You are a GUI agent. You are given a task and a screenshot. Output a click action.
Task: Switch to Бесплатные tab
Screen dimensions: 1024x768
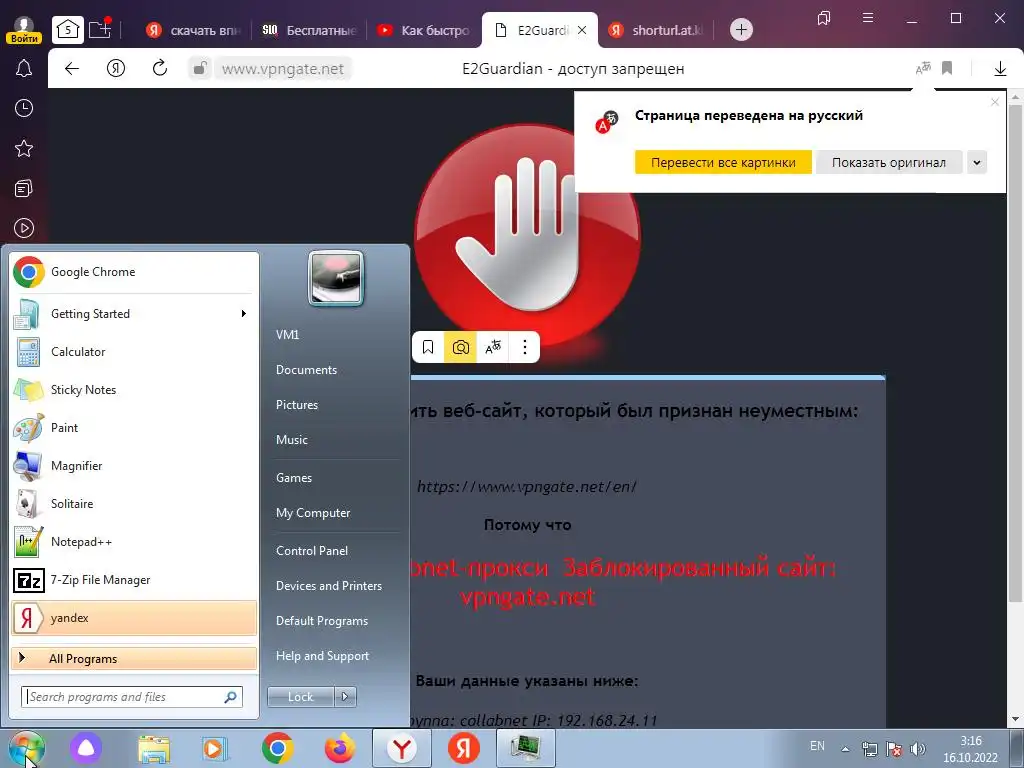pyautogui.click(x=308, y=30)
